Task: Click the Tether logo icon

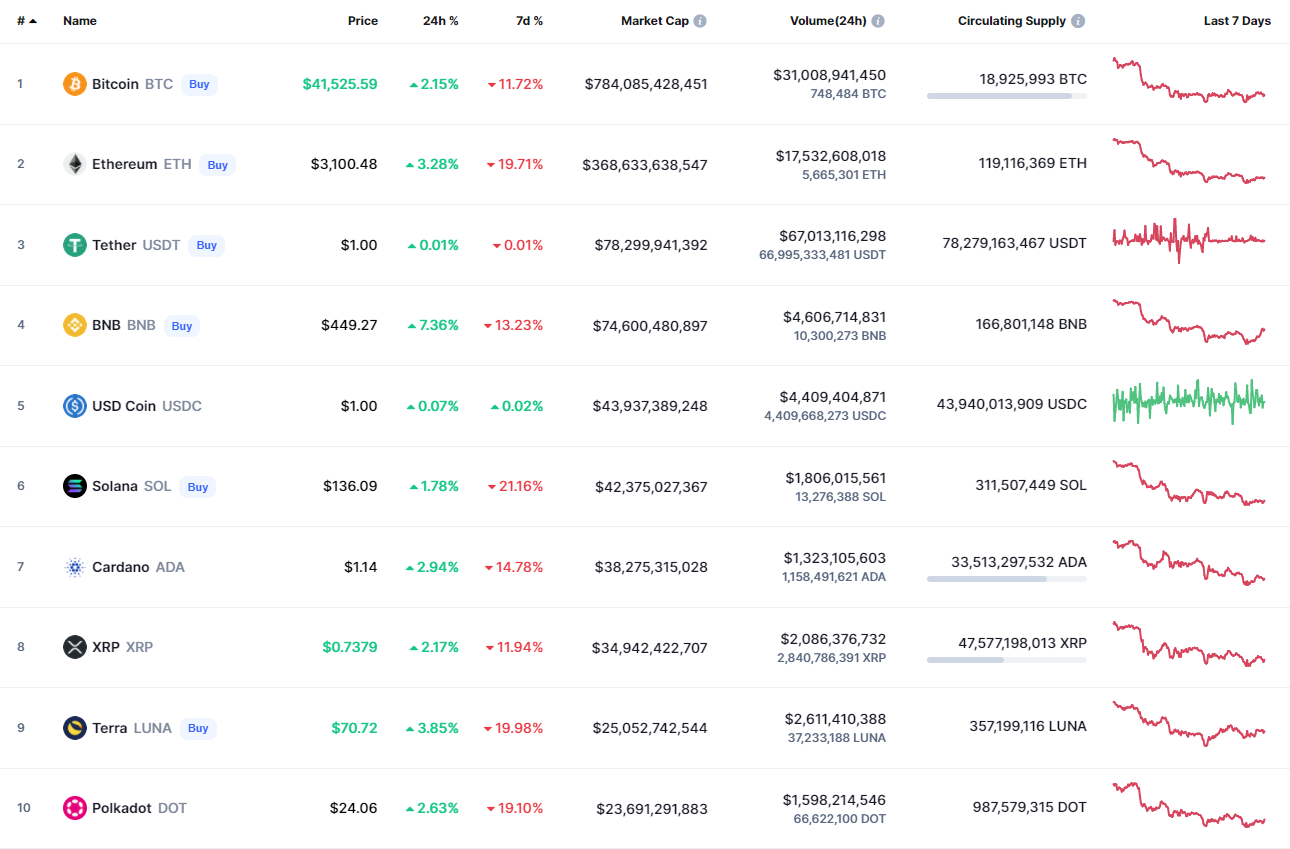Action: pos(75,245)
